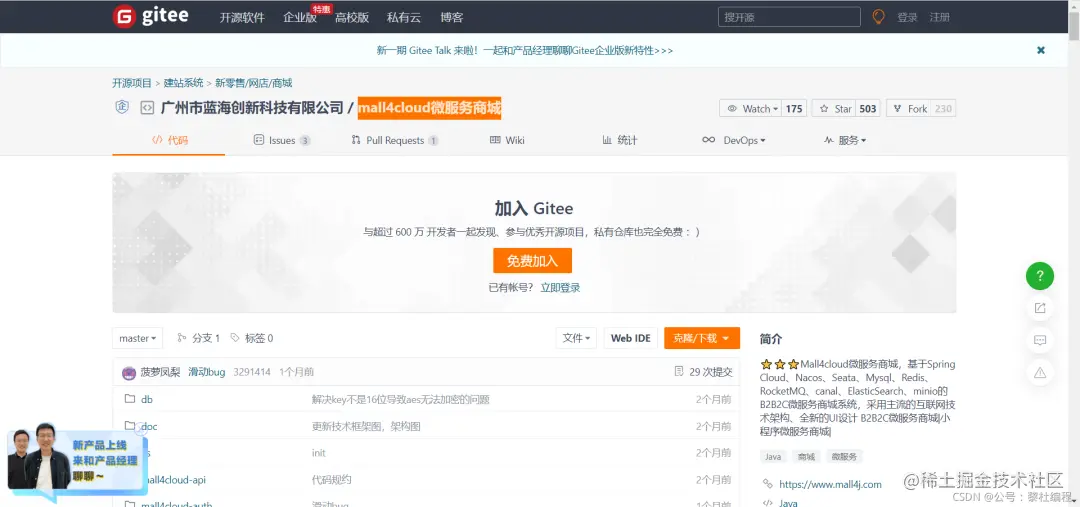Viewport: 1080px width, 507px height.
Task: Expand the 服务 dropdown tab
Action: point(845,140)
